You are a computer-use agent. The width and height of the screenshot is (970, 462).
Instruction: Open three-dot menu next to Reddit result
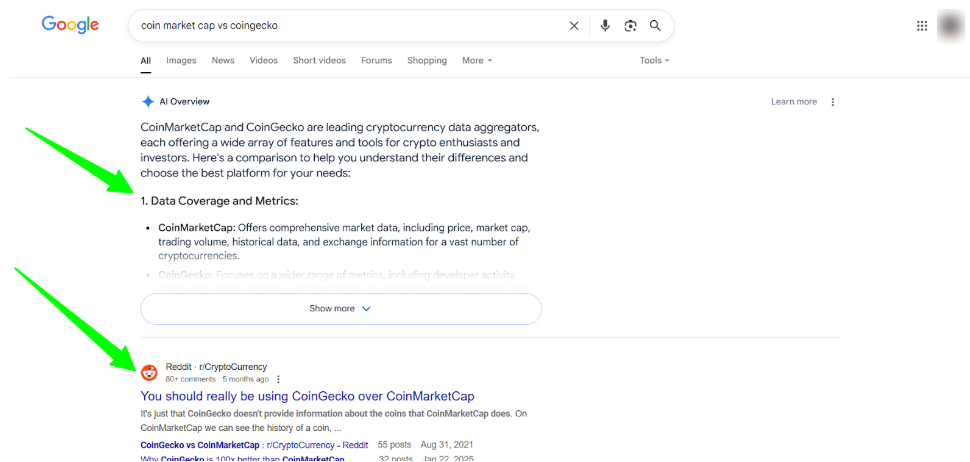tap(278, 379)
